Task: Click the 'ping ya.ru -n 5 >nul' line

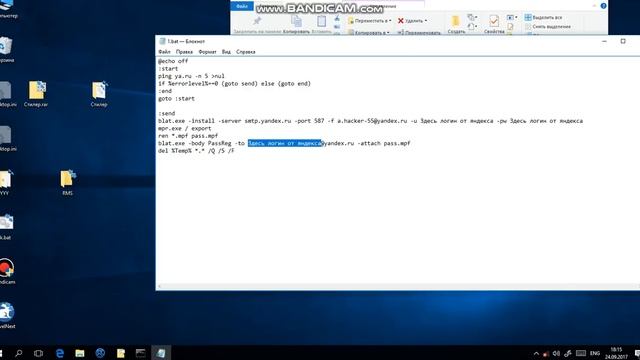Action: coord(191,76)
